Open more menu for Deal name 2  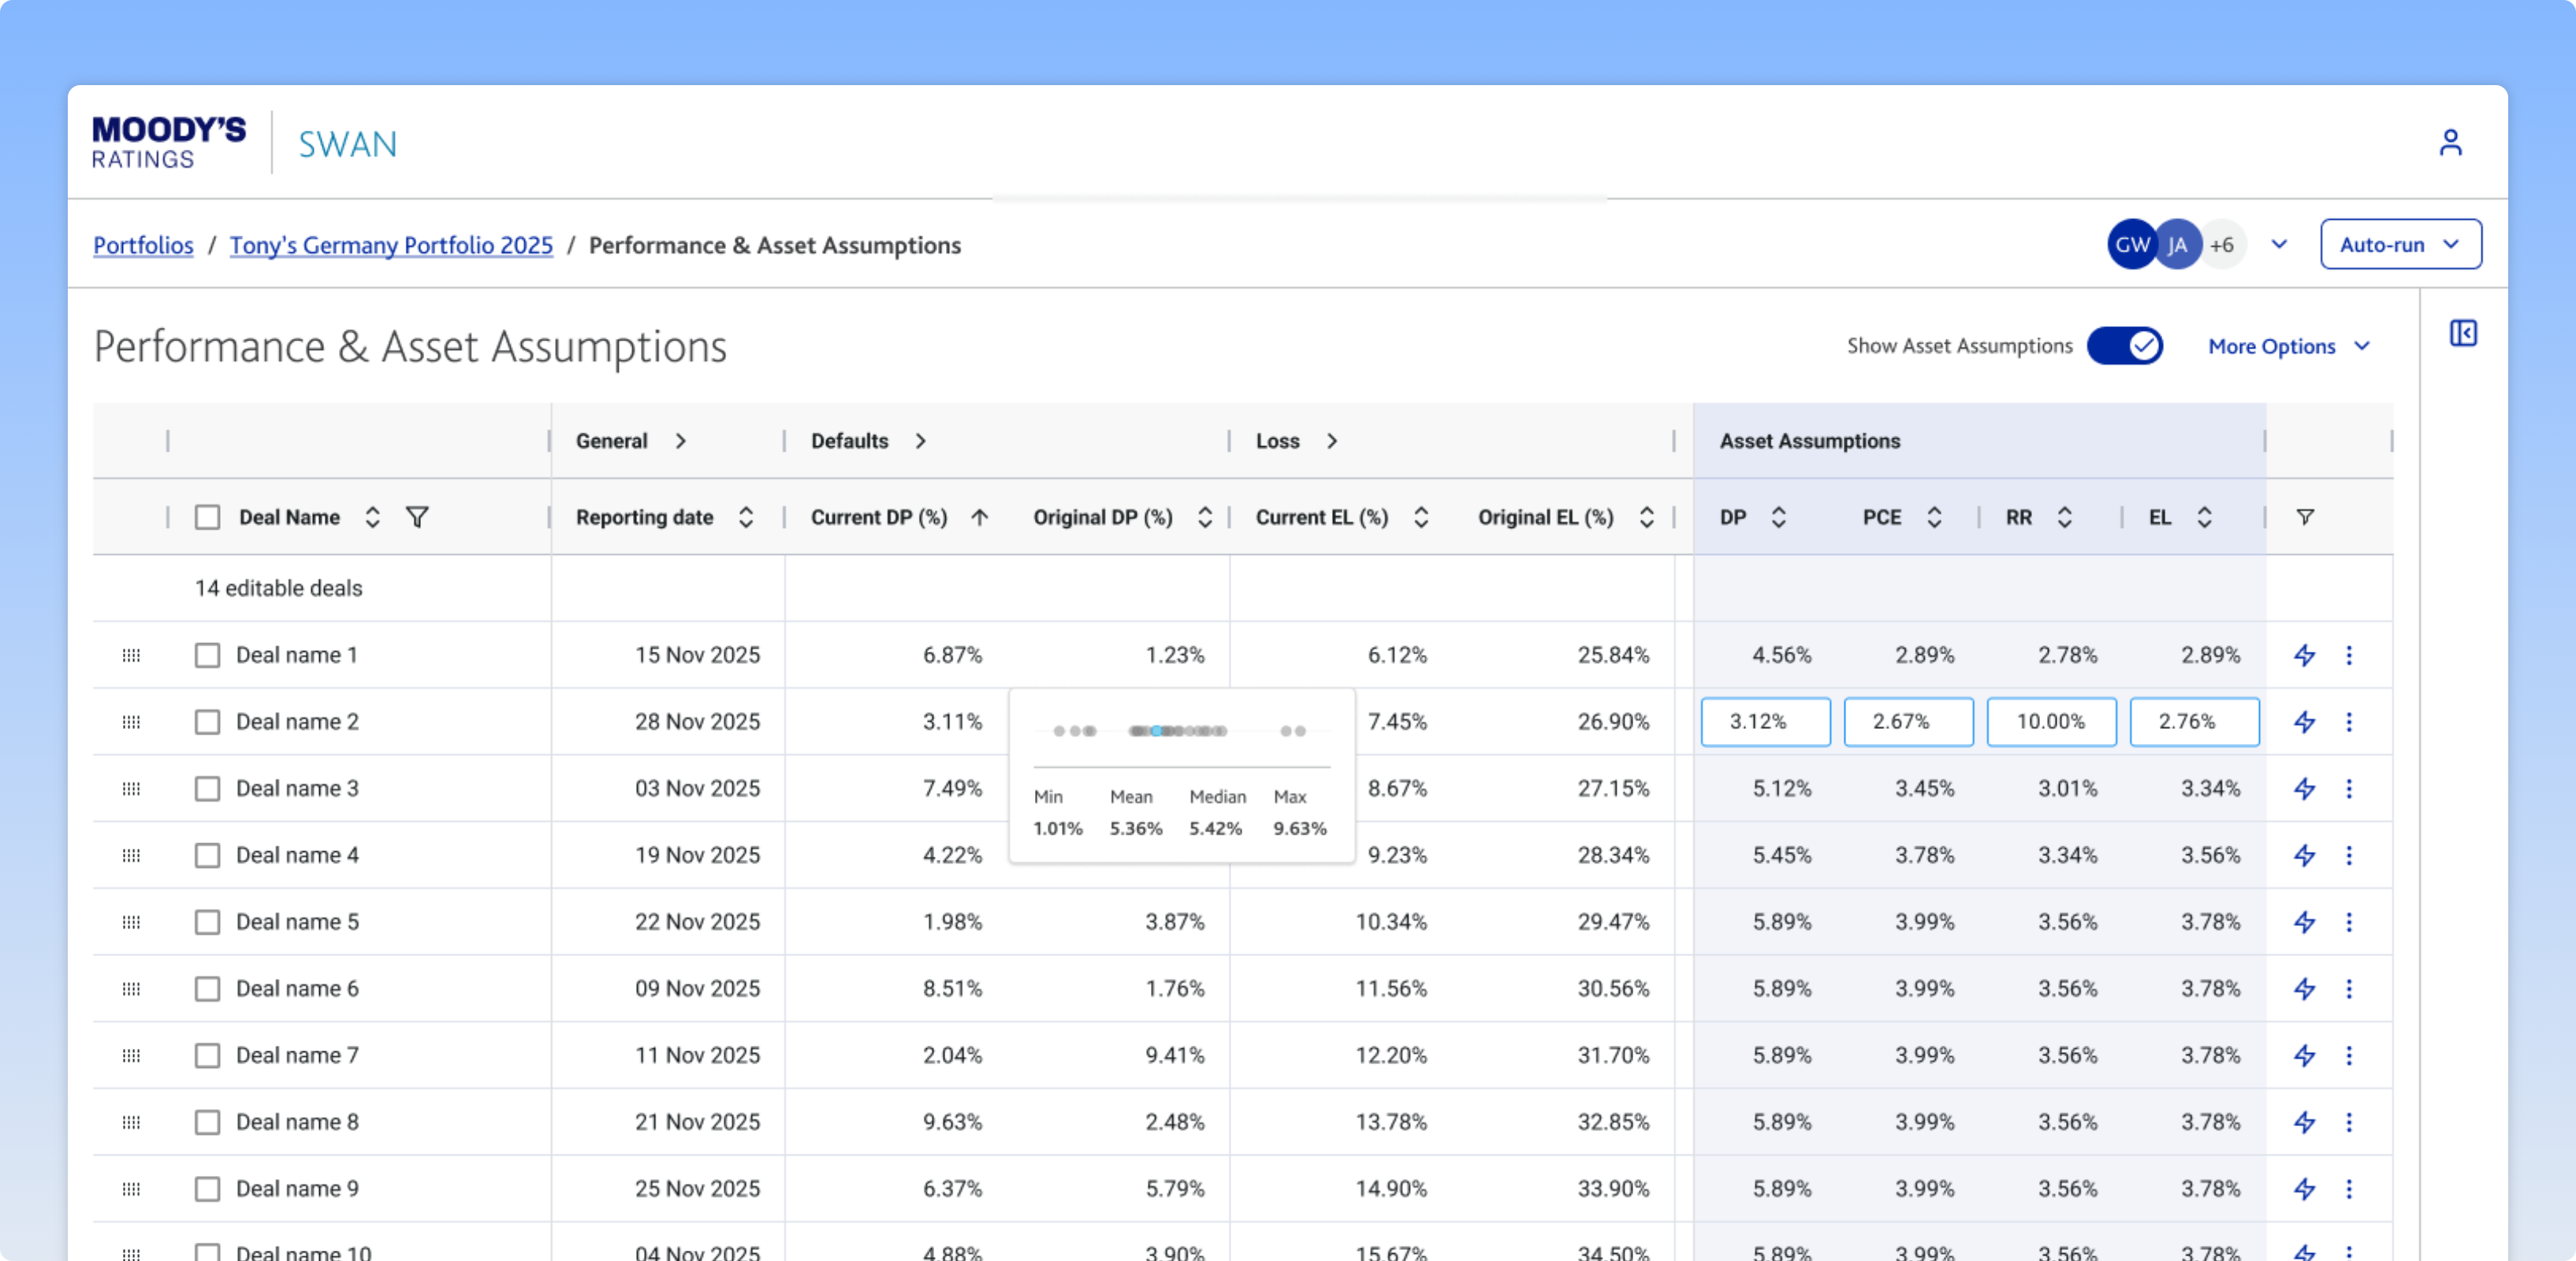coord(2349,722)
